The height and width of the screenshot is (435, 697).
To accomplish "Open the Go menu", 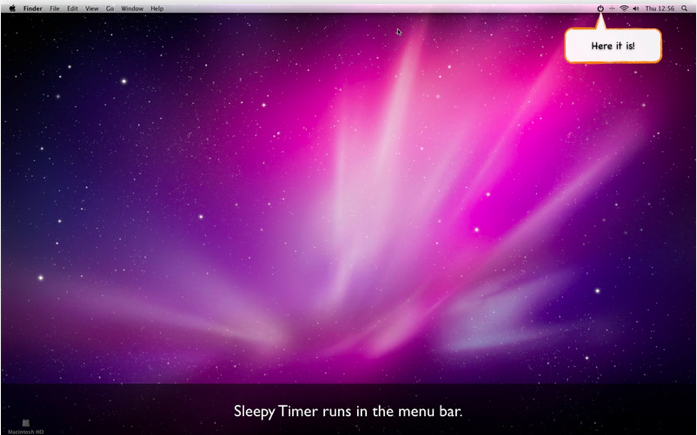I will 110,8.
